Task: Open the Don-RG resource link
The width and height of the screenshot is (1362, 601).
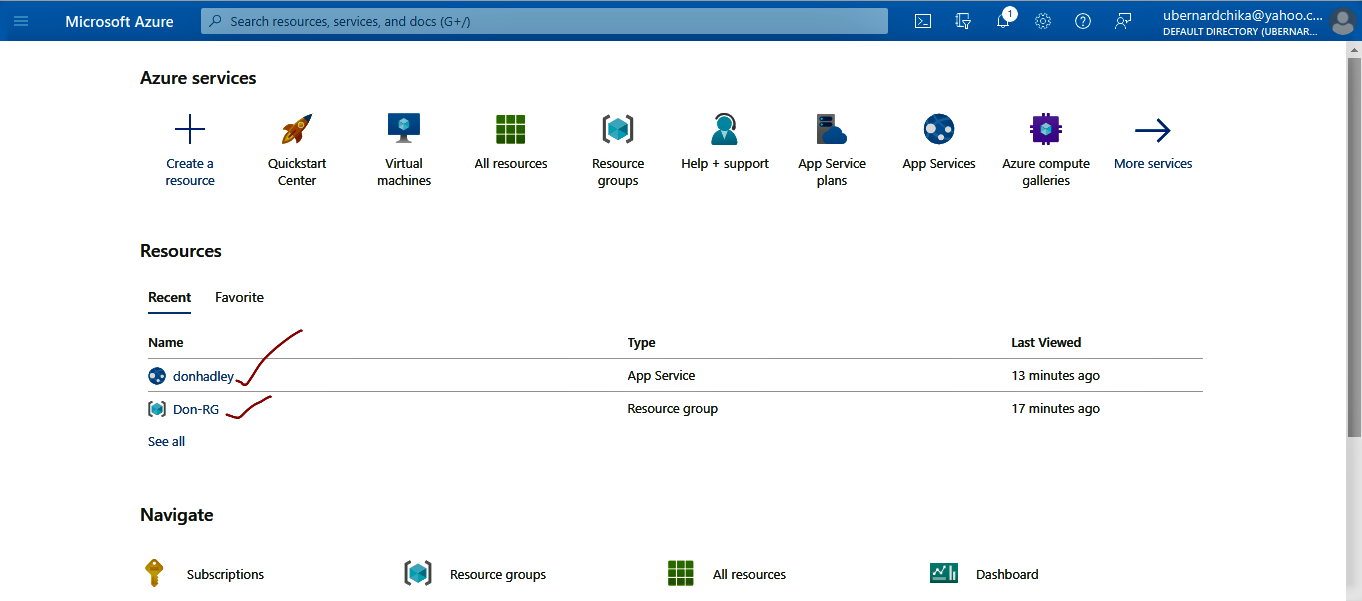Action: pos(196,409)
